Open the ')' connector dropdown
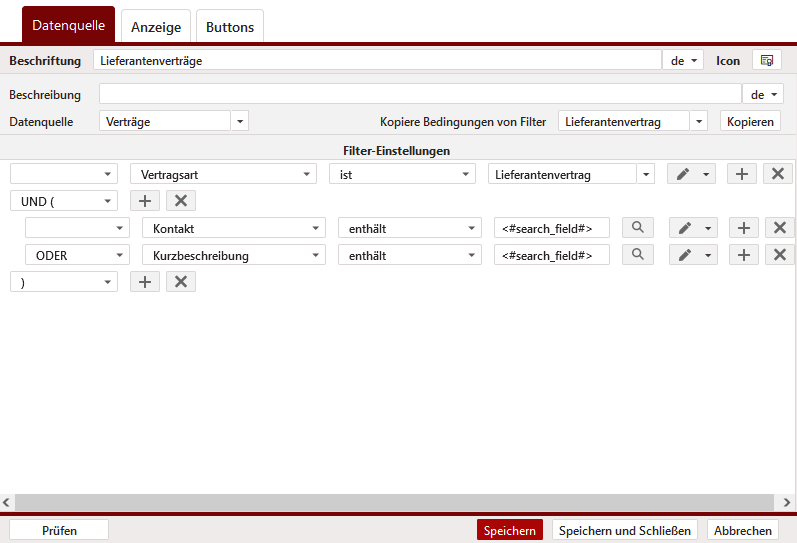Image resolution: width=797 pixels, height=543 pixels. coord(64,282)
